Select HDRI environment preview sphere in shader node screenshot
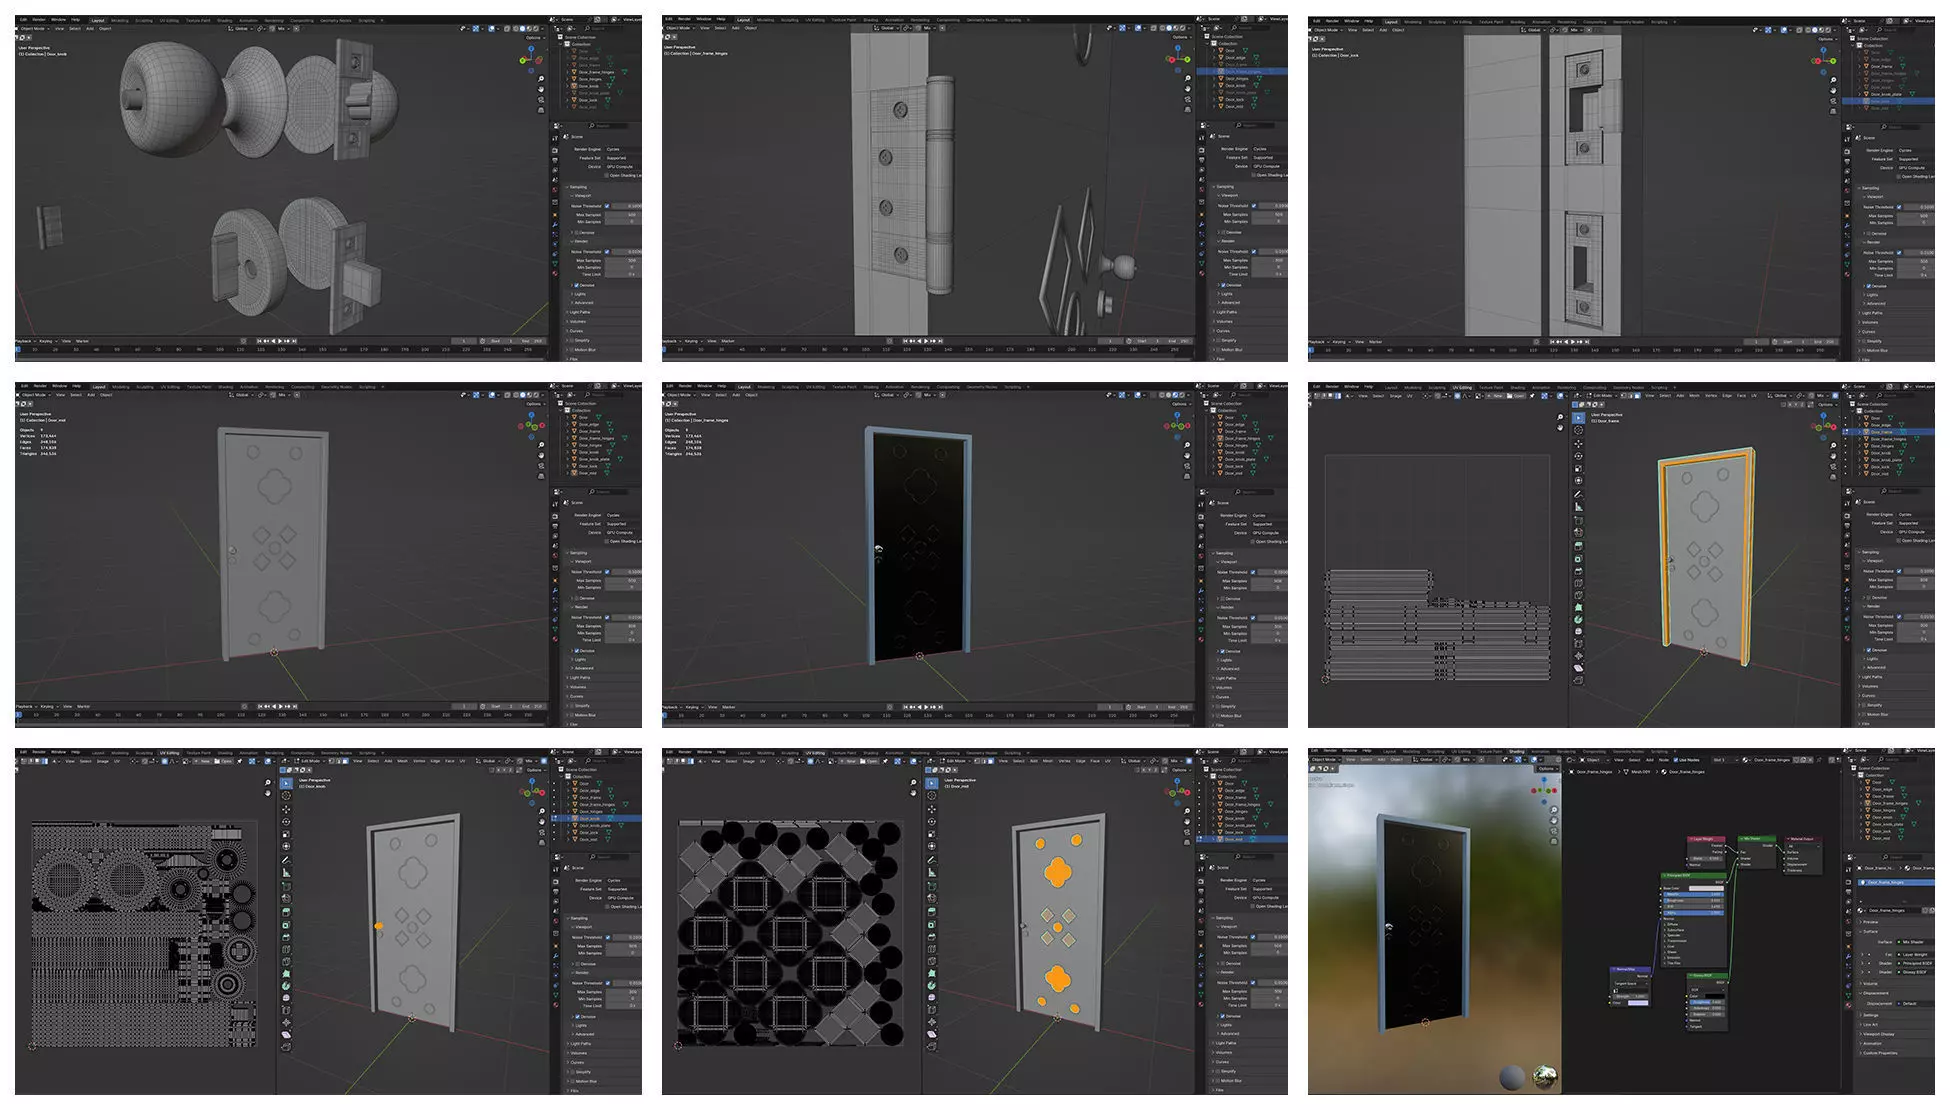Image resolution: width=1950 pixels, height=1110 pixels. (1545, 1076)
